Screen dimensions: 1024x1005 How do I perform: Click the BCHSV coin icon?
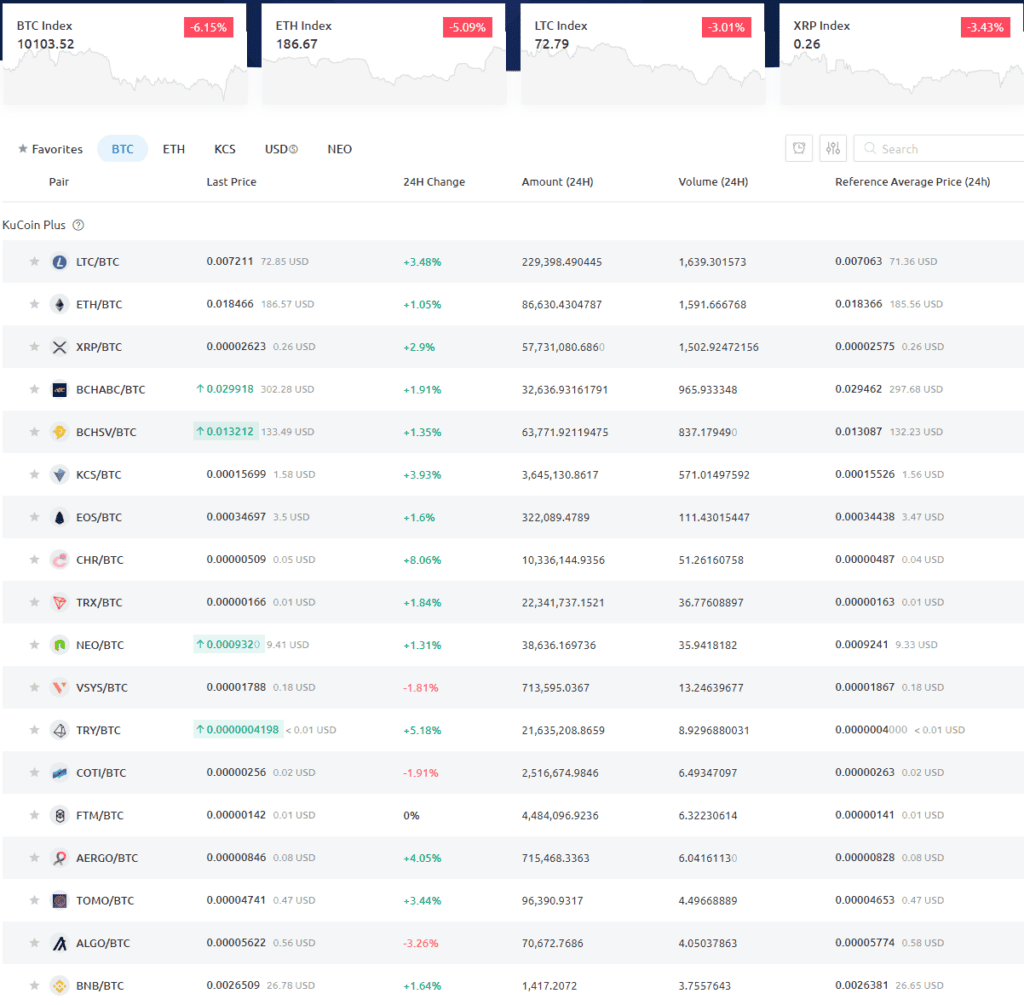coord(59,432)
